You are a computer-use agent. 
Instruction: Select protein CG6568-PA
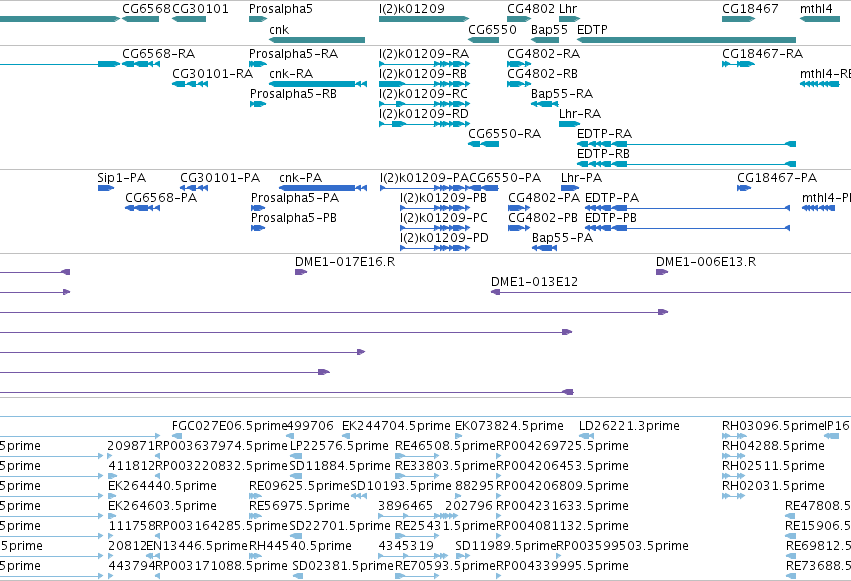pos(142,208)
